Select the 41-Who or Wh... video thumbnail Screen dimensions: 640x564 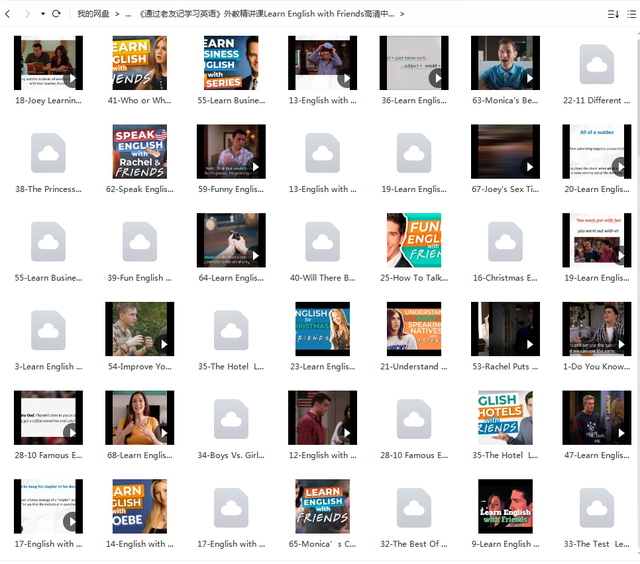(x=140, y=63)
